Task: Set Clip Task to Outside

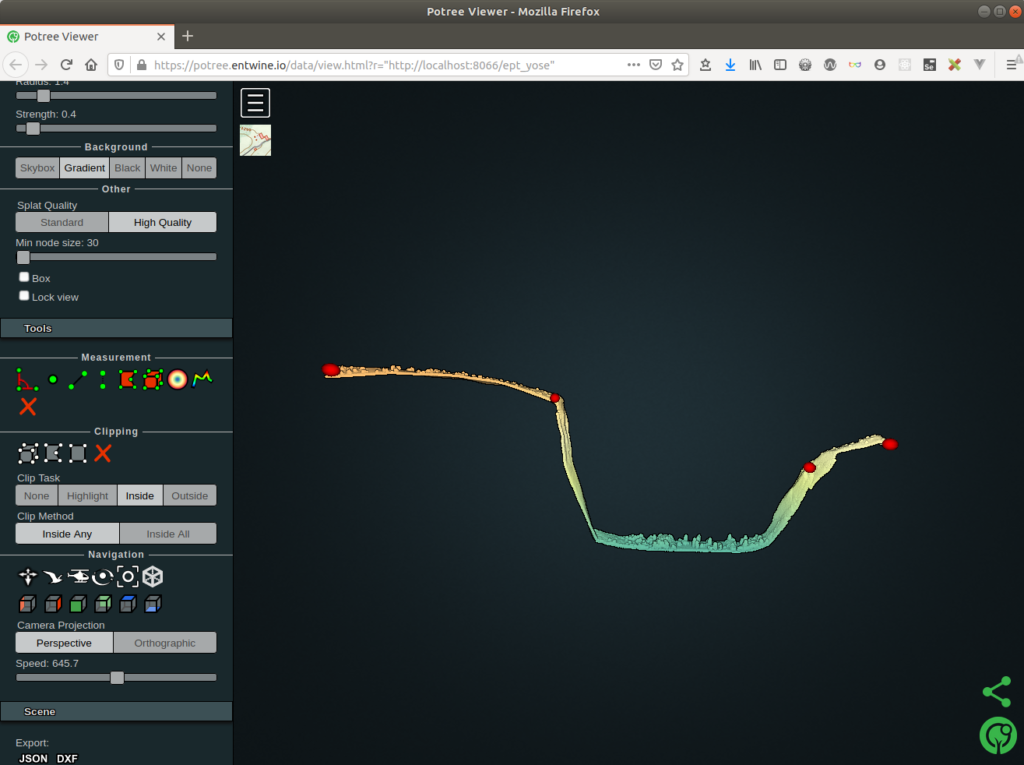Action: click(x=192, y=495)
